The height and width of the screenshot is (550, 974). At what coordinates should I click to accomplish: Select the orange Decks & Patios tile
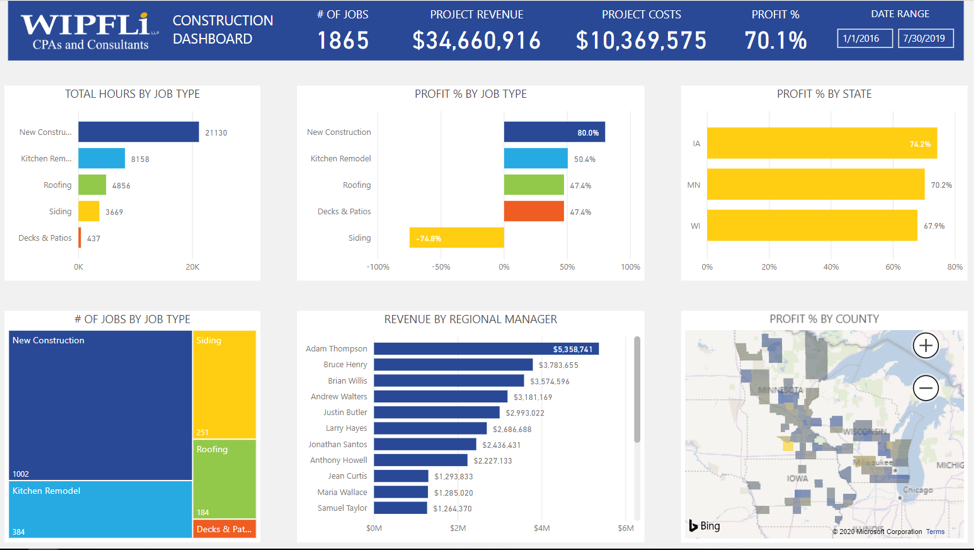tap(224, 529)
